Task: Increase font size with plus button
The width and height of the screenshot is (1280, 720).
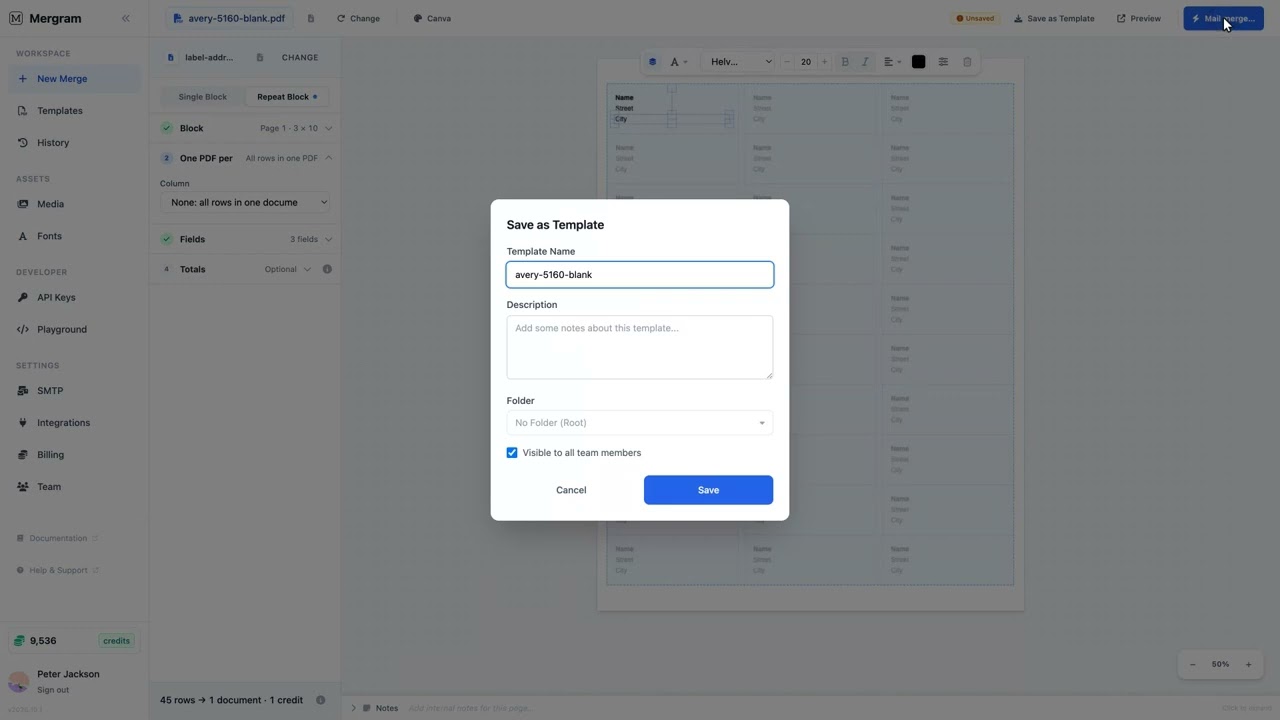Action: 824,62
